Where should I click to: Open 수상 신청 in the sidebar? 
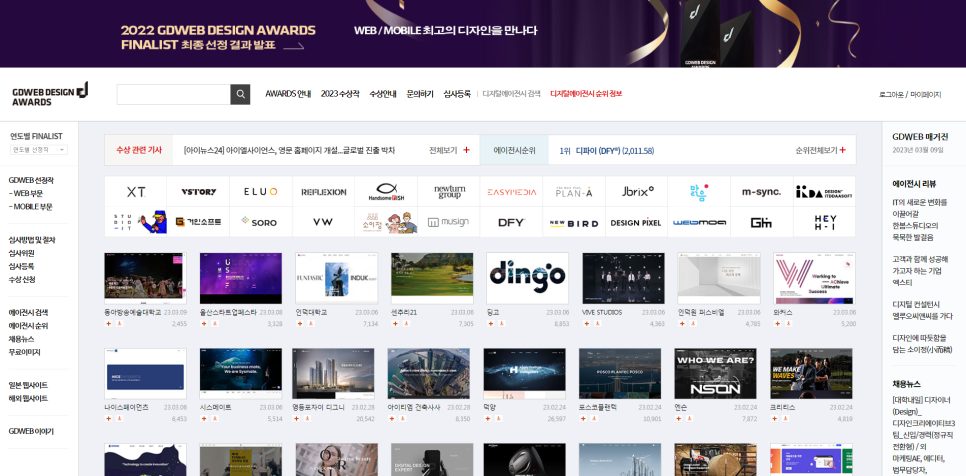point(22,280)
